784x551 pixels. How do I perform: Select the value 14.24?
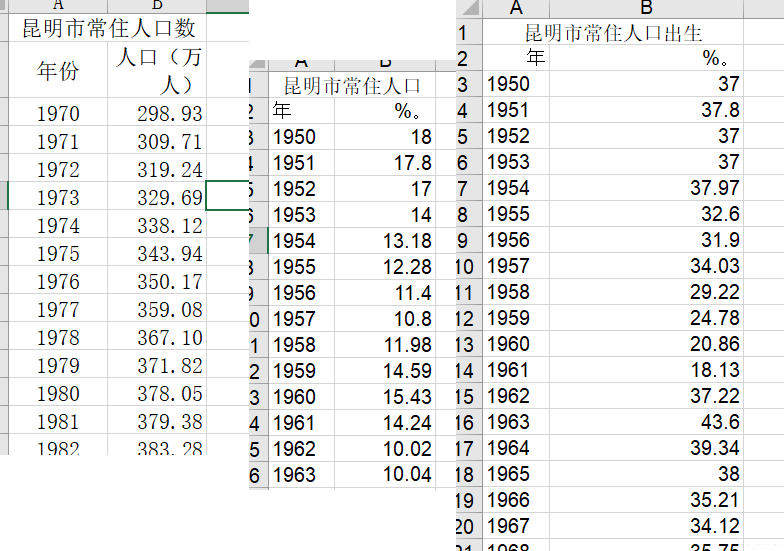384,422
